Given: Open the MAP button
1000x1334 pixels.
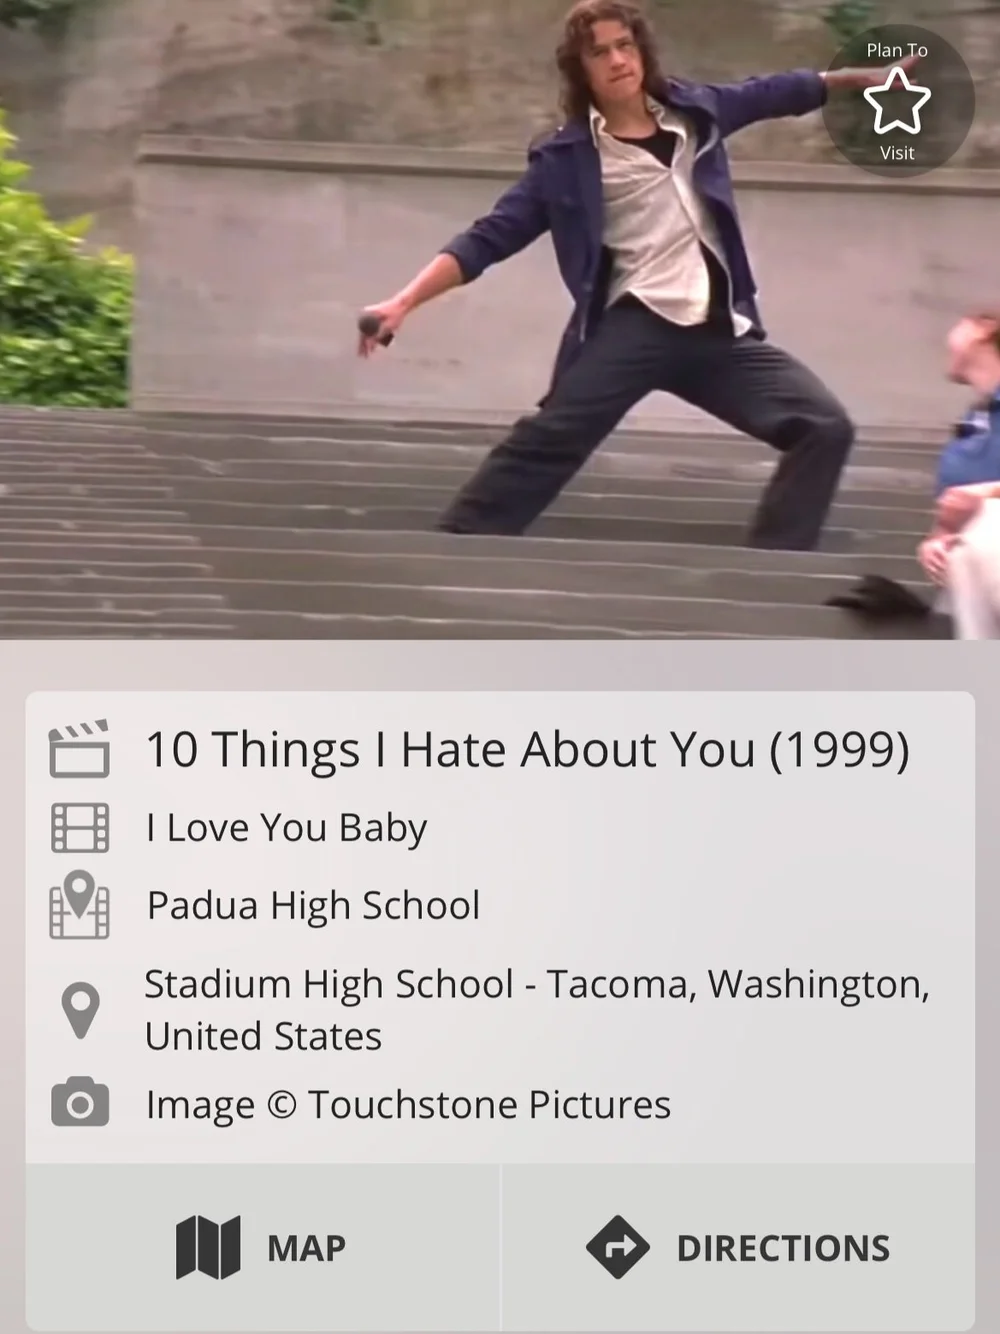Looking at the screenshot, I should coord(262,1247).
